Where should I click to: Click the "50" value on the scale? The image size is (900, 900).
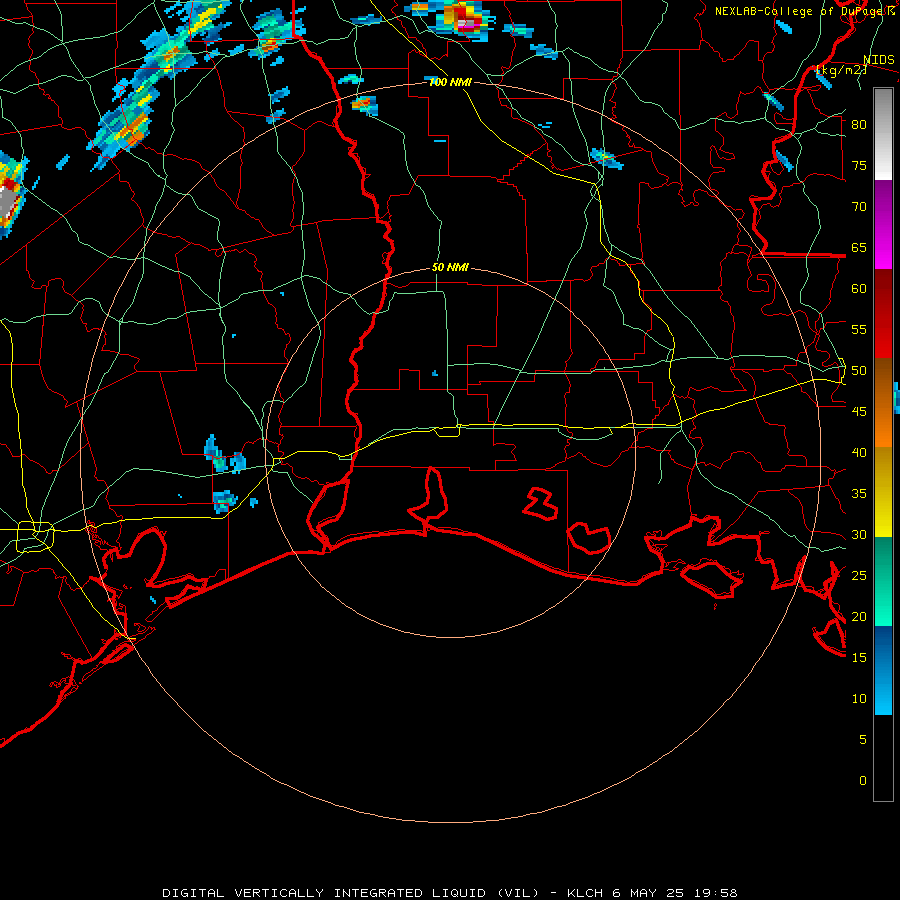pos(859,371)
